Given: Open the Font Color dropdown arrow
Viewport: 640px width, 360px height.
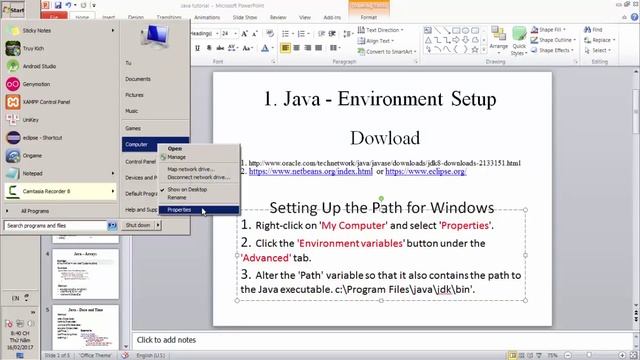Looking at the screenshot, I should 273,48.
